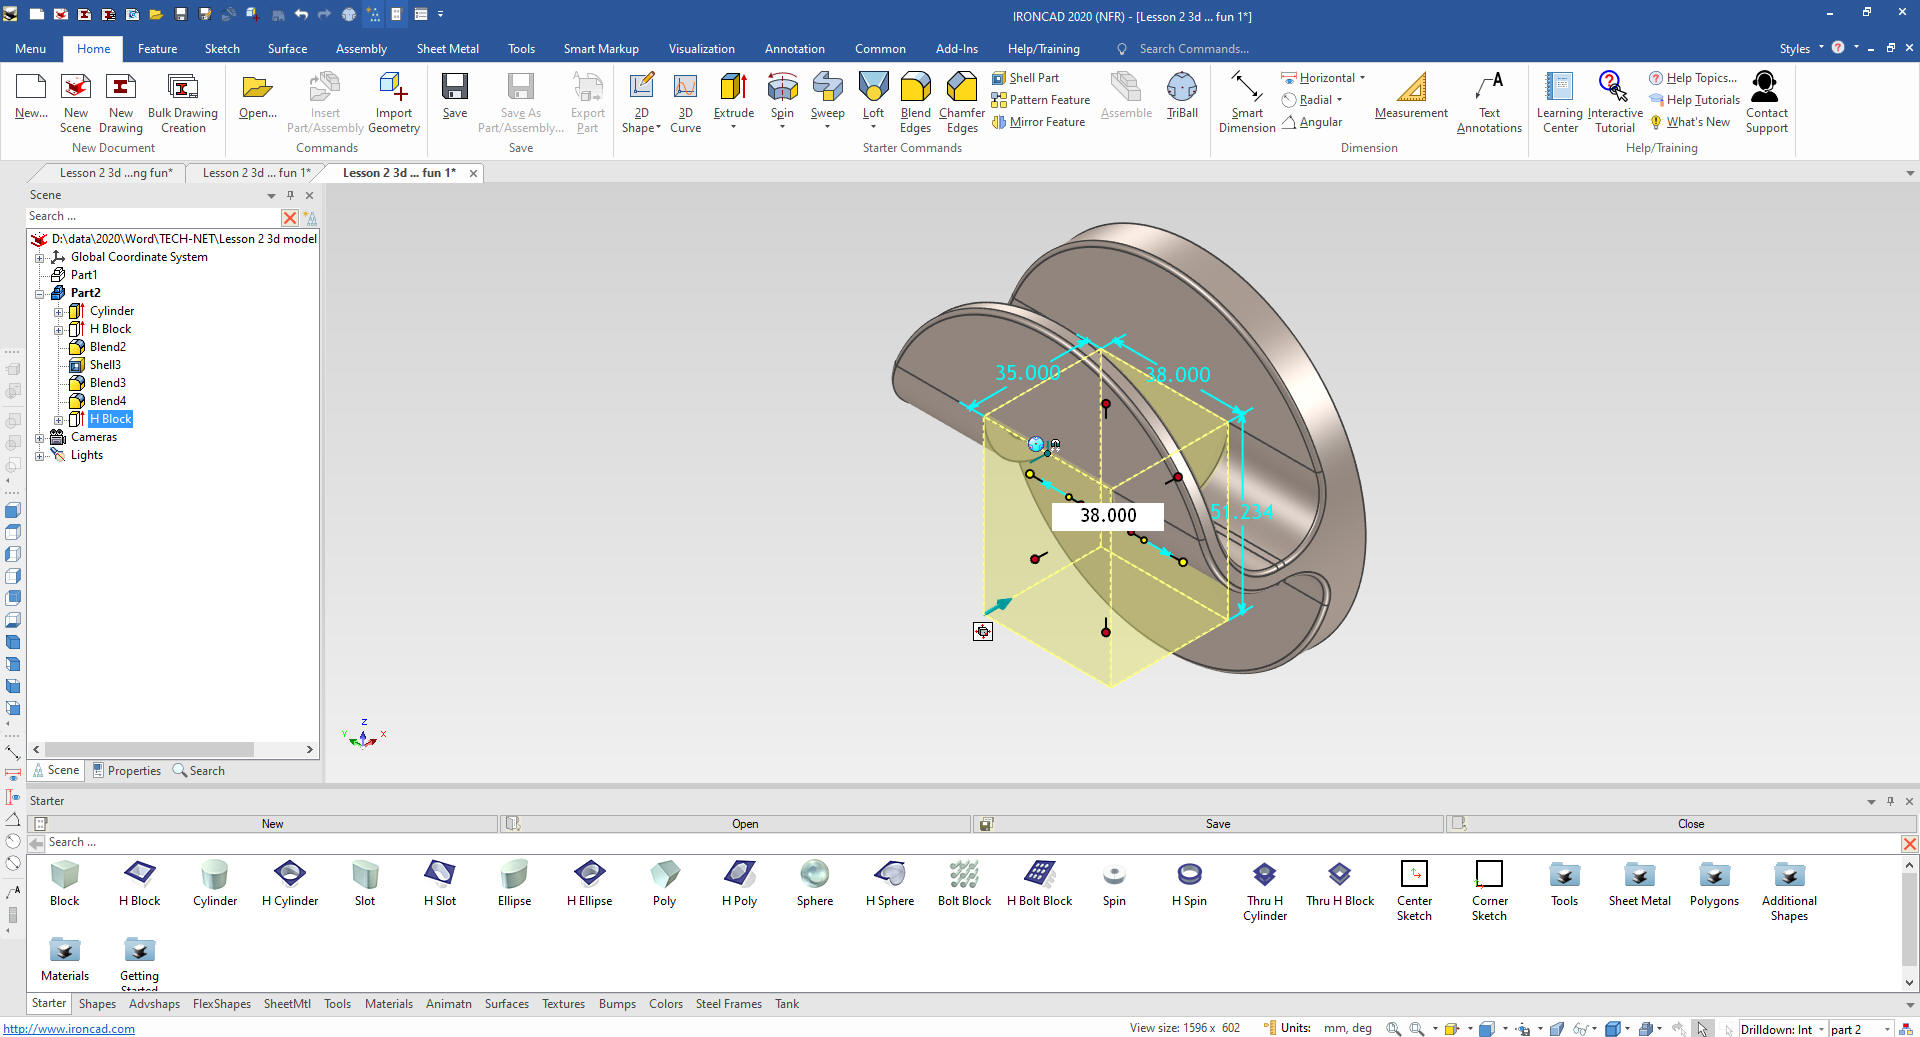
Task: Choose the Bolt Block catalog shape
Action: [x=964, y=876]
